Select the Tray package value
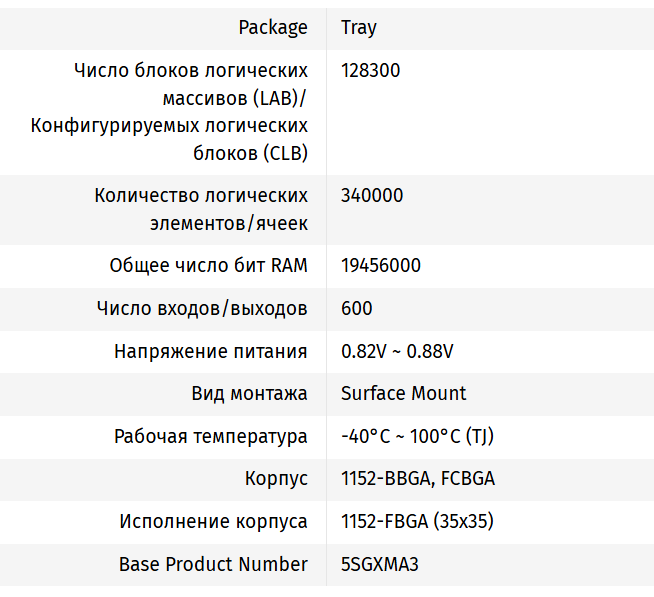 click(x=359, y=28)
